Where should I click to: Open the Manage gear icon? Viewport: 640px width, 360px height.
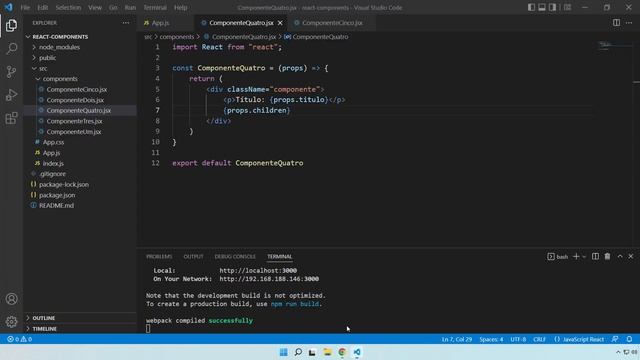tap(11, 322)
